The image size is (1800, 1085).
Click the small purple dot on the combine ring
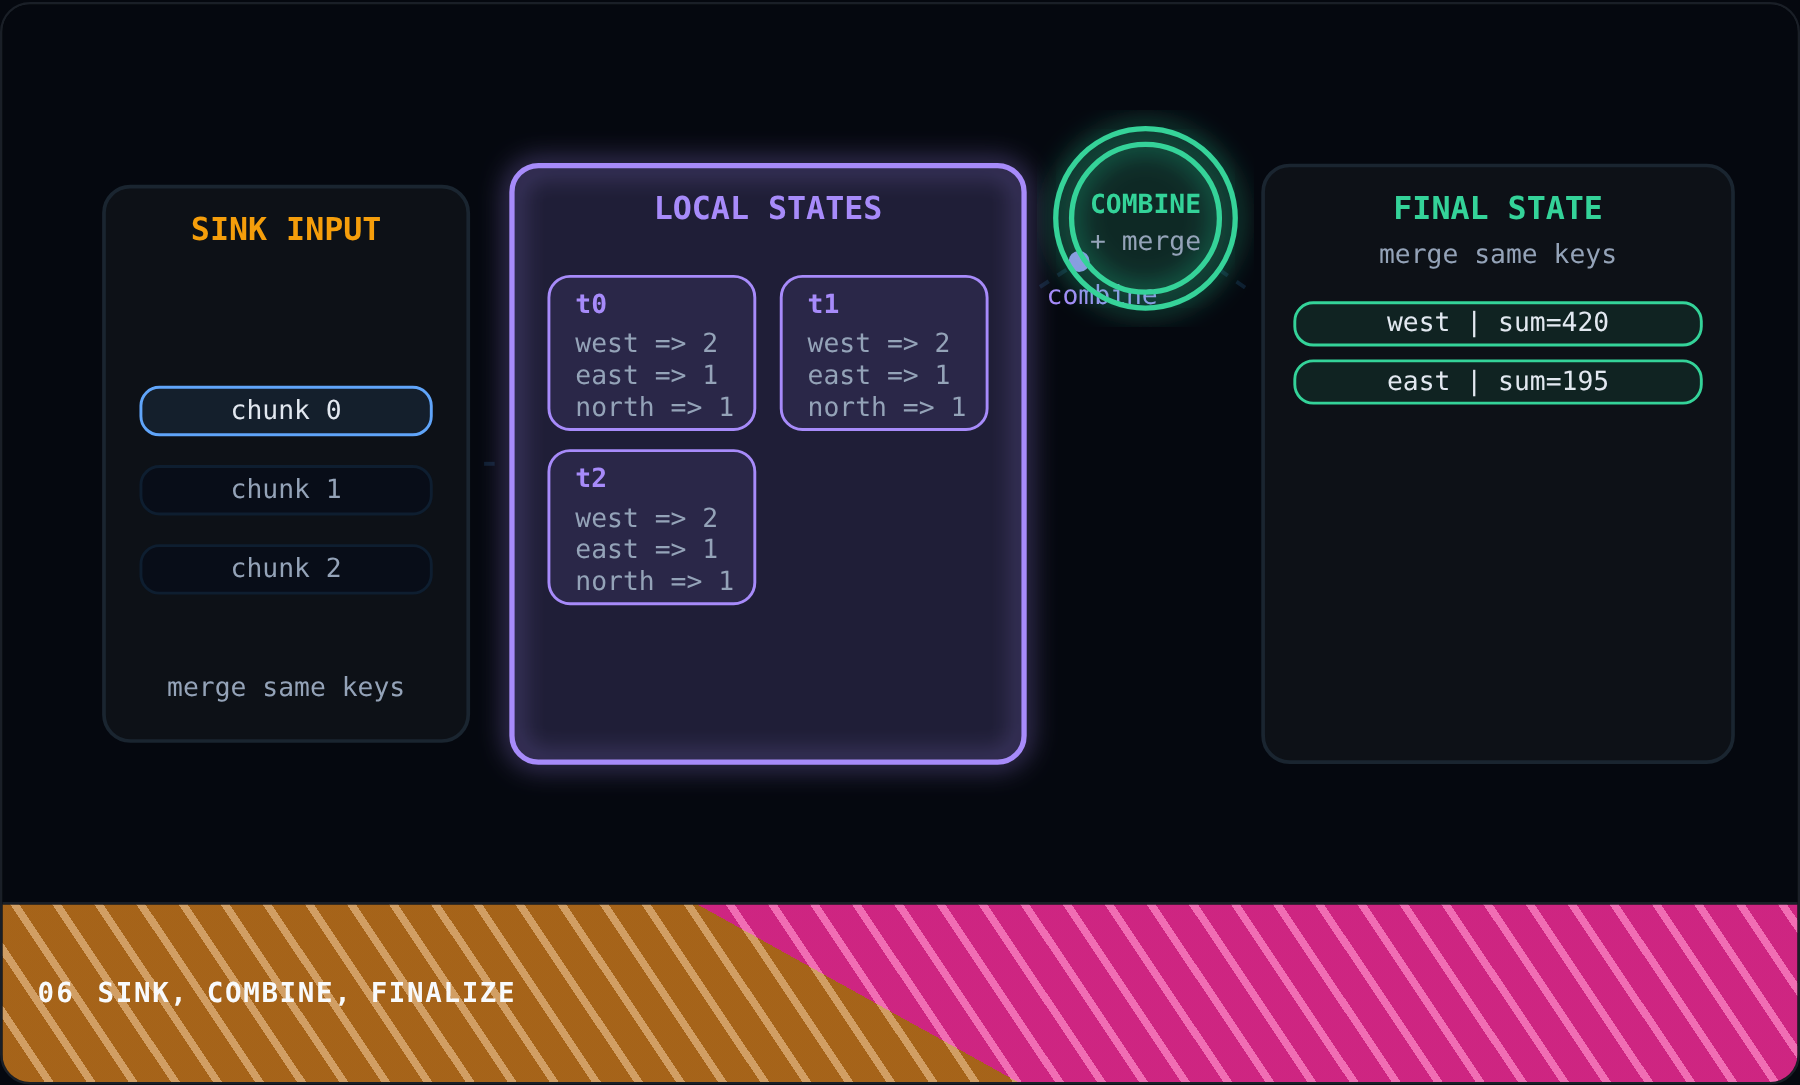[1079, 262]
